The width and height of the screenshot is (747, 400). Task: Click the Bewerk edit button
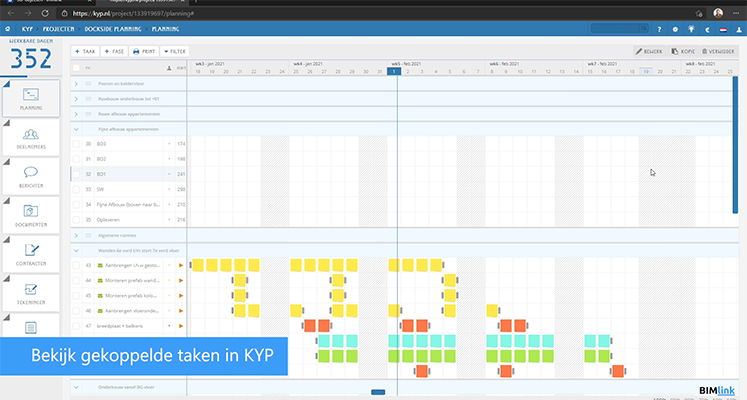(649, 51)
